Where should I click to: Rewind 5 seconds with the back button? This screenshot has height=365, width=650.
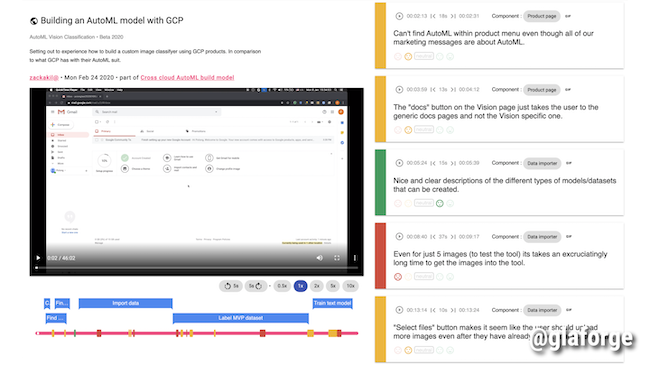click(231, 286)
